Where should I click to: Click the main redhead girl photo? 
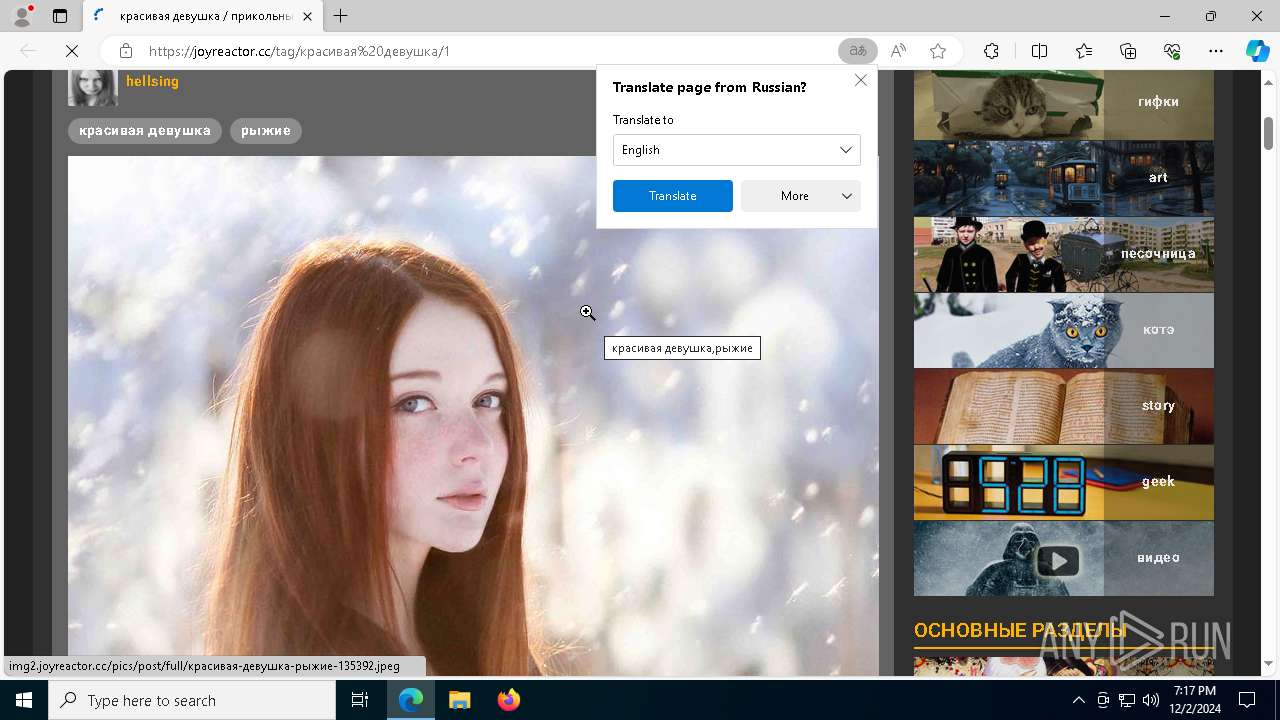pos(473,416)
